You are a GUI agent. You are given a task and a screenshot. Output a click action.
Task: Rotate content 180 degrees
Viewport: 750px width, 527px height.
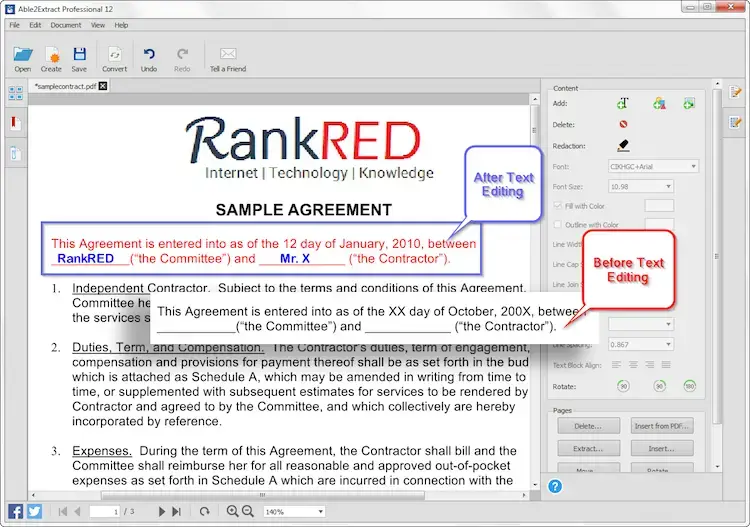(x=689, y=386)
